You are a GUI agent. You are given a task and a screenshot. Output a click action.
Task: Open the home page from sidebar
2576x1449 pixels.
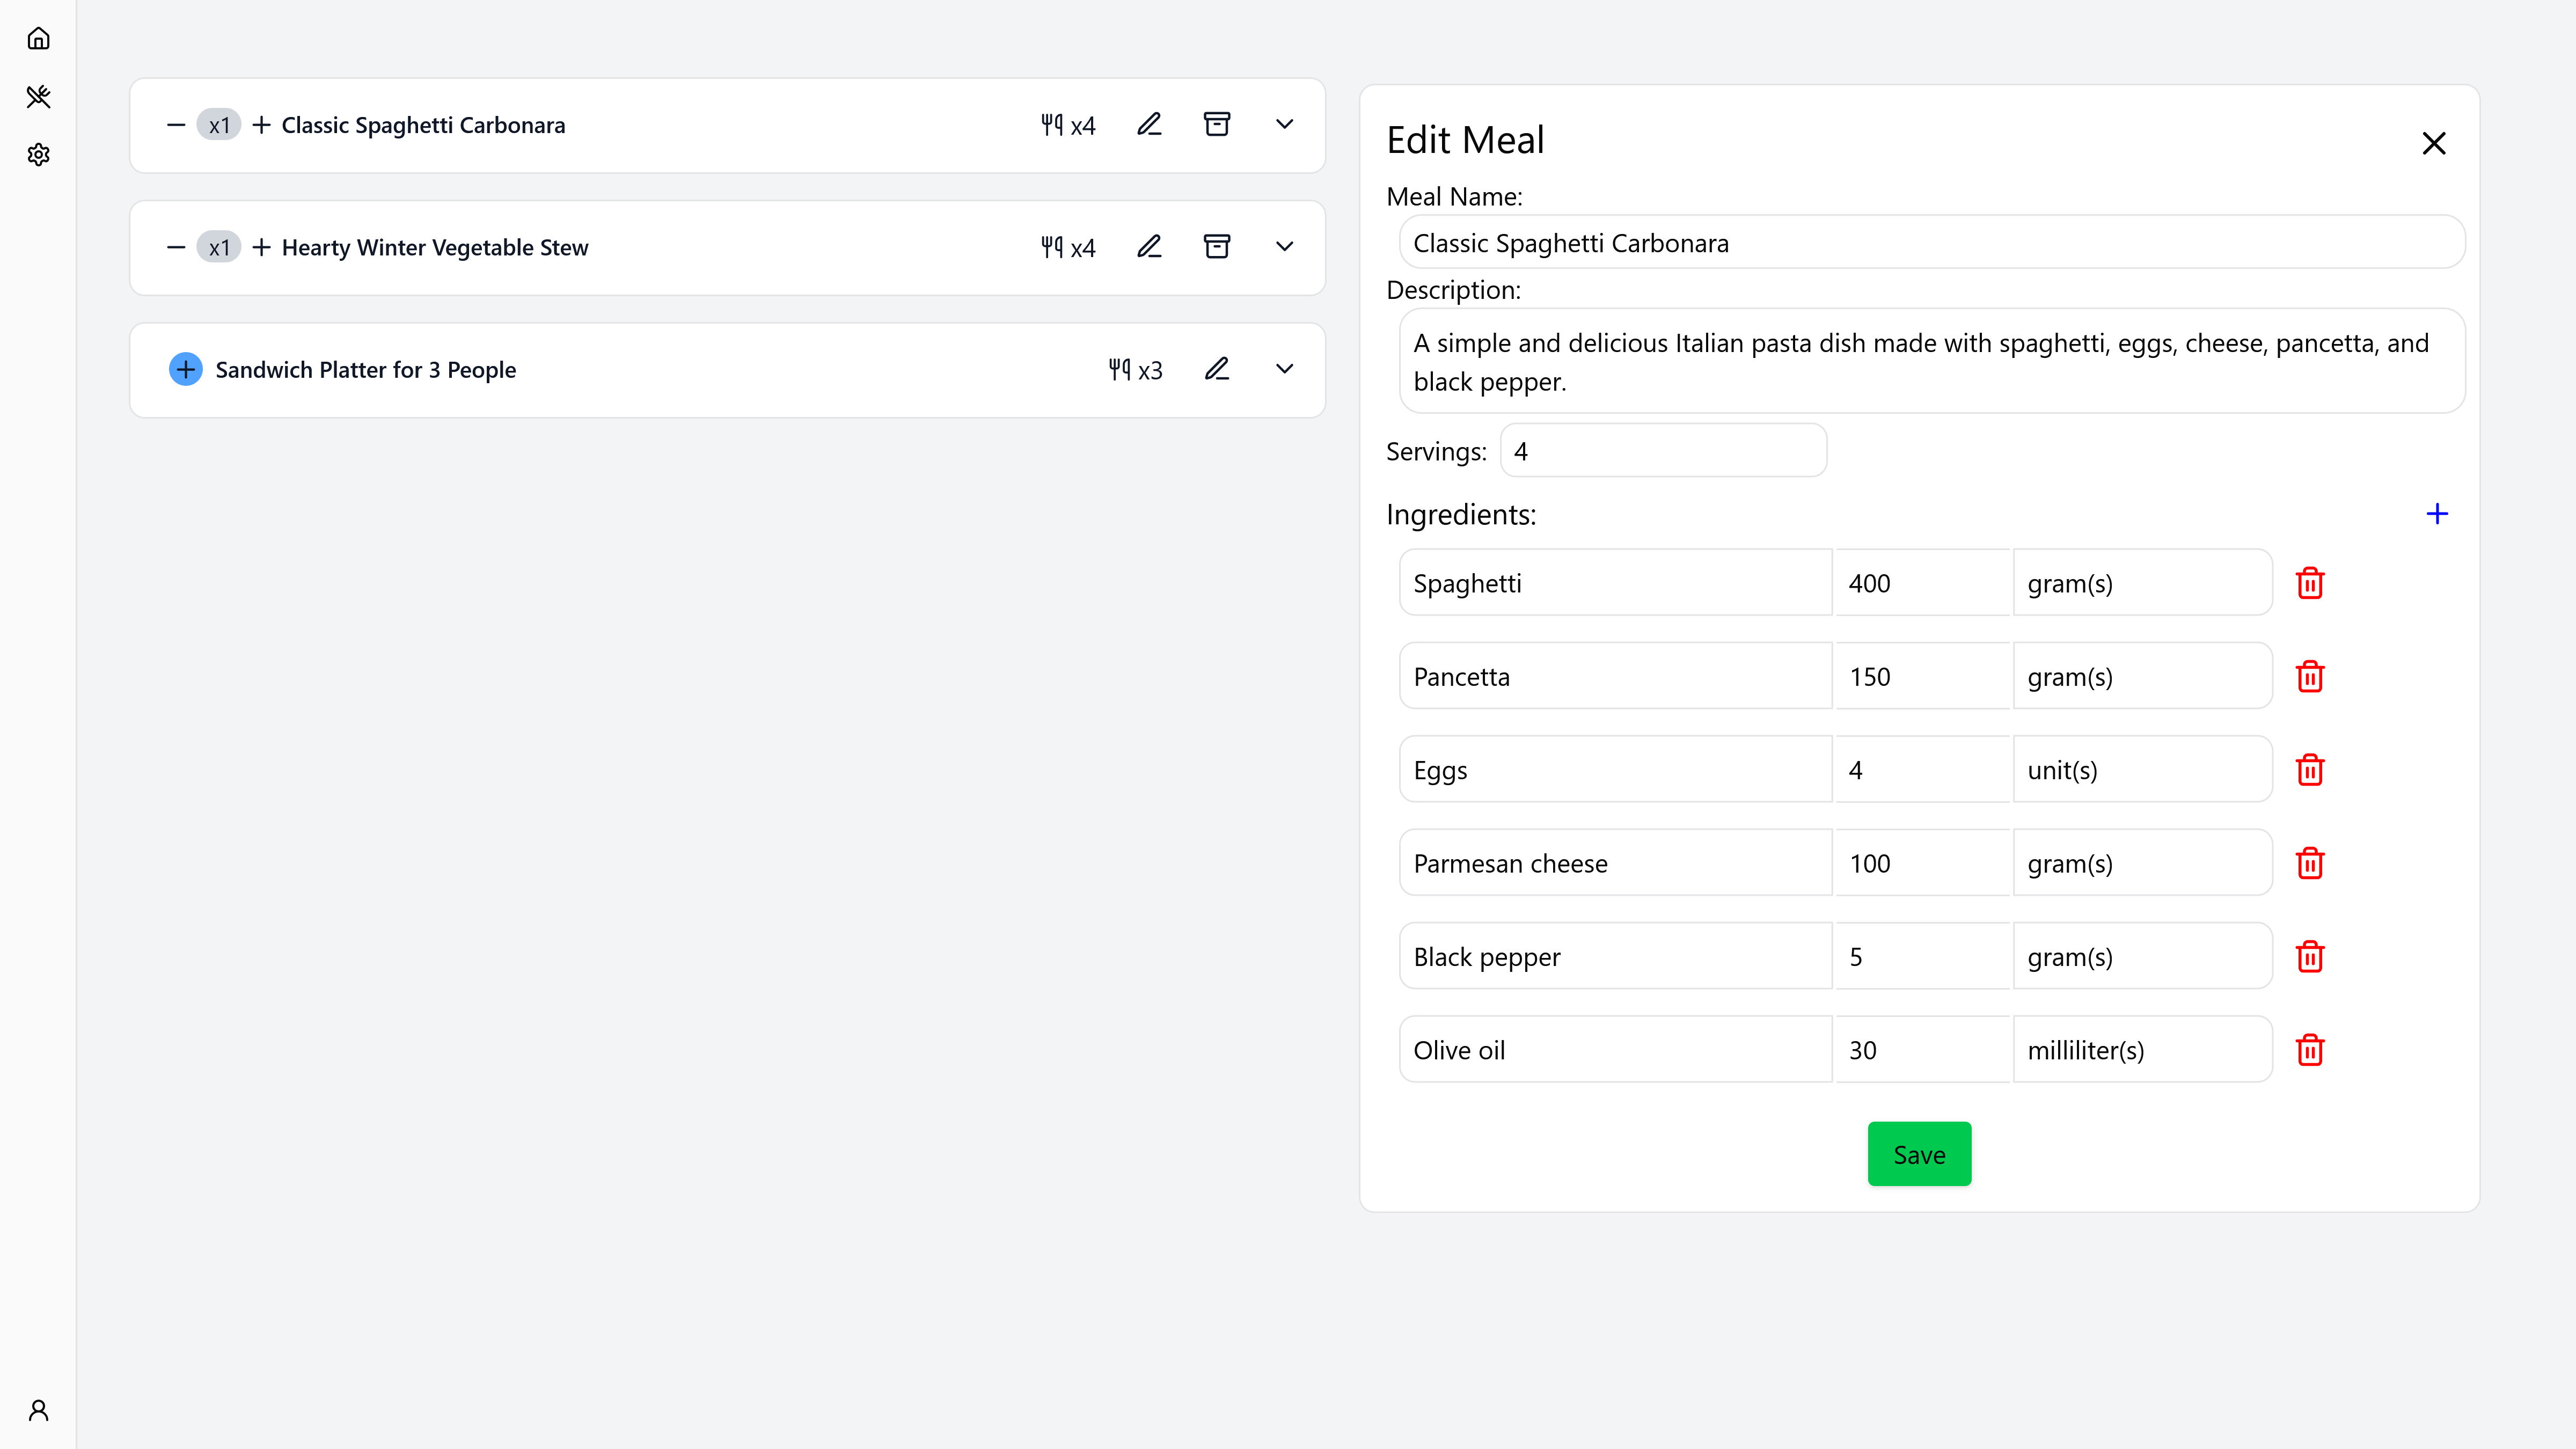tap(38, 39)
